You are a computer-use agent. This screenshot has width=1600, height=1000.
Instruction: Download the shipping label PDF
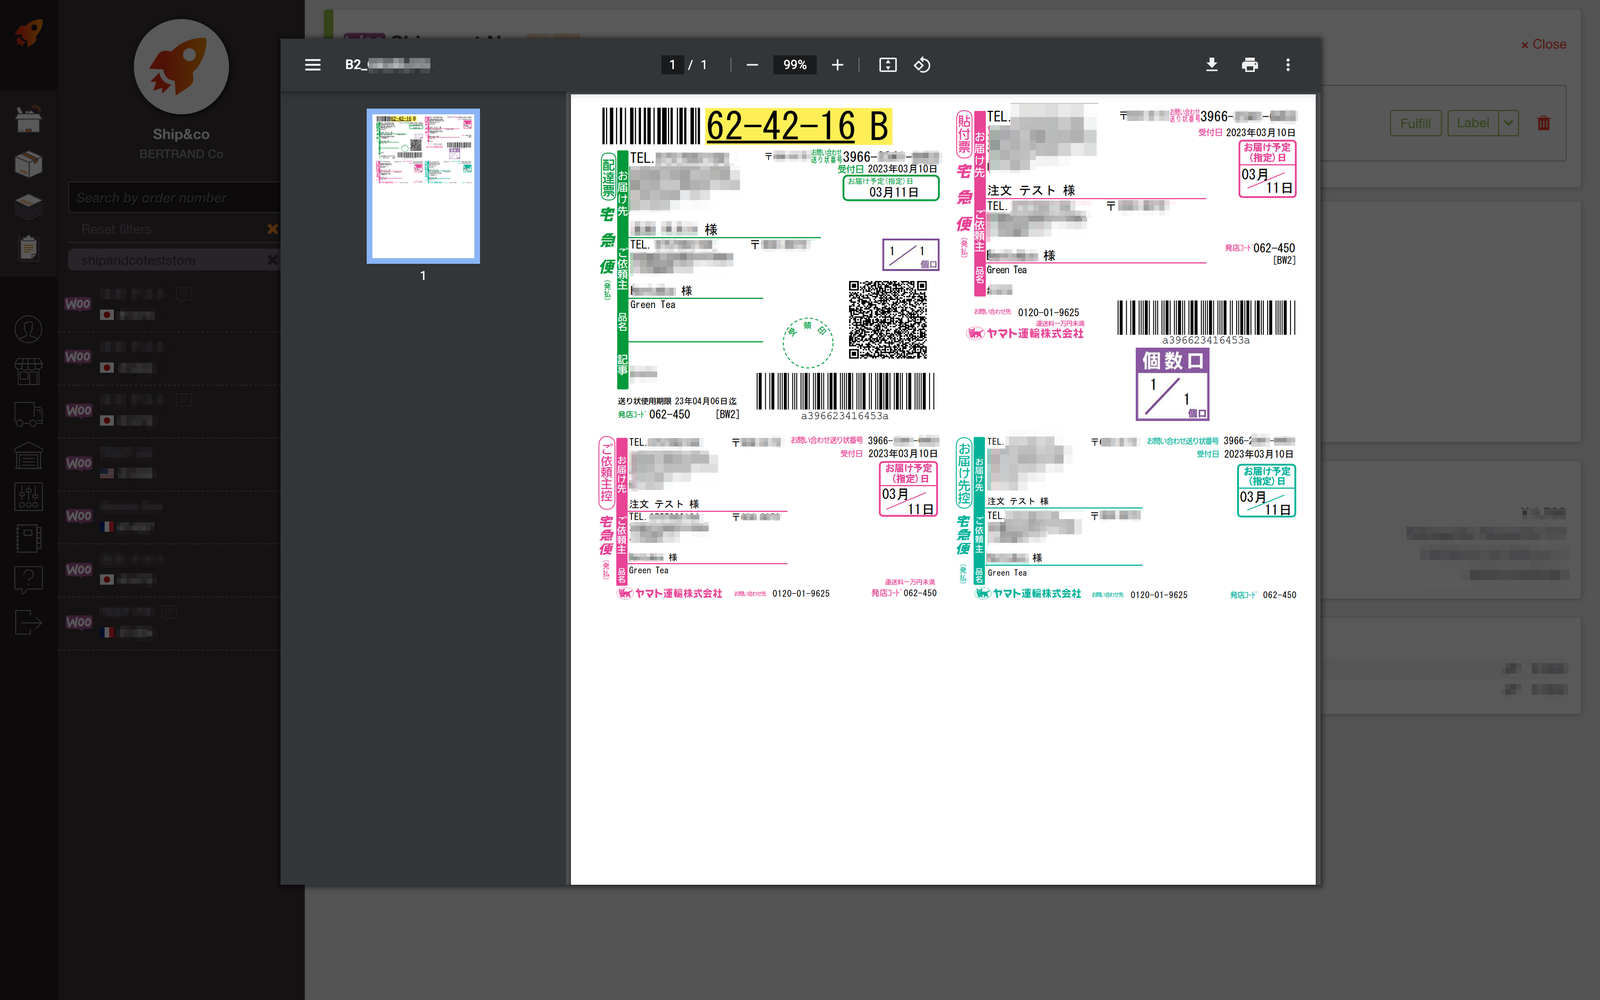[1212, 65]
